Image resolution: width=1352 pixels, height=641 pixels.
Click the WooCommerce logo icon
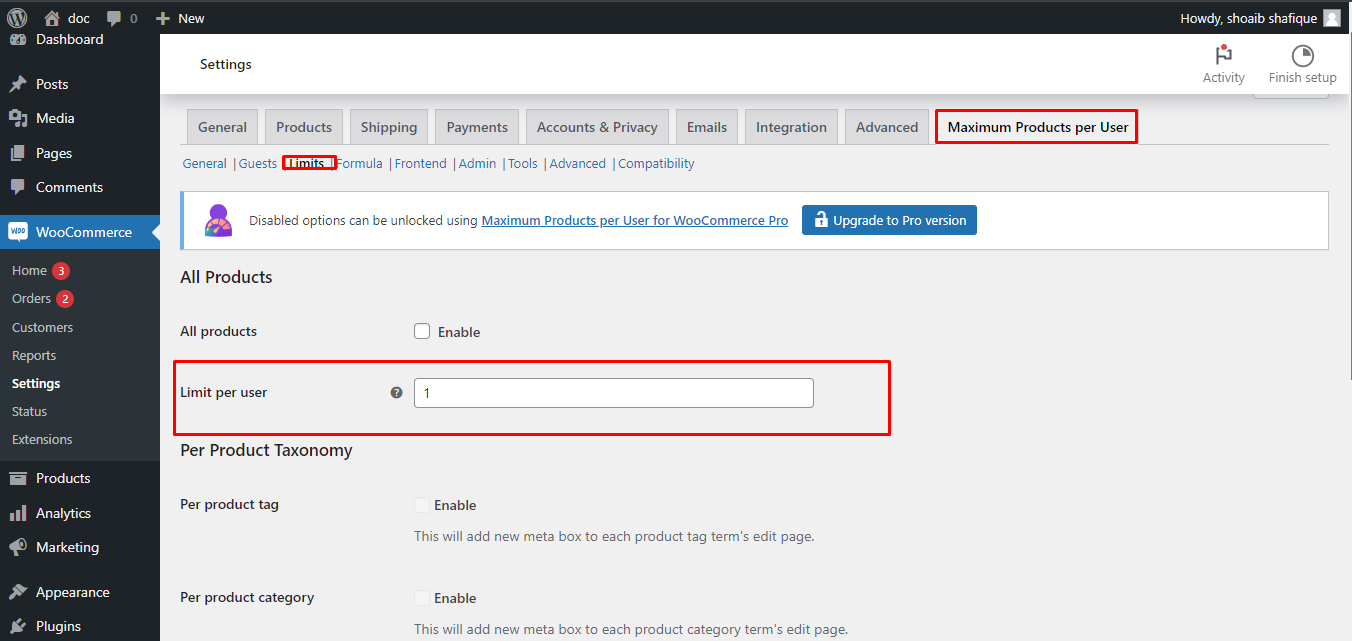(x=18, y=231)
